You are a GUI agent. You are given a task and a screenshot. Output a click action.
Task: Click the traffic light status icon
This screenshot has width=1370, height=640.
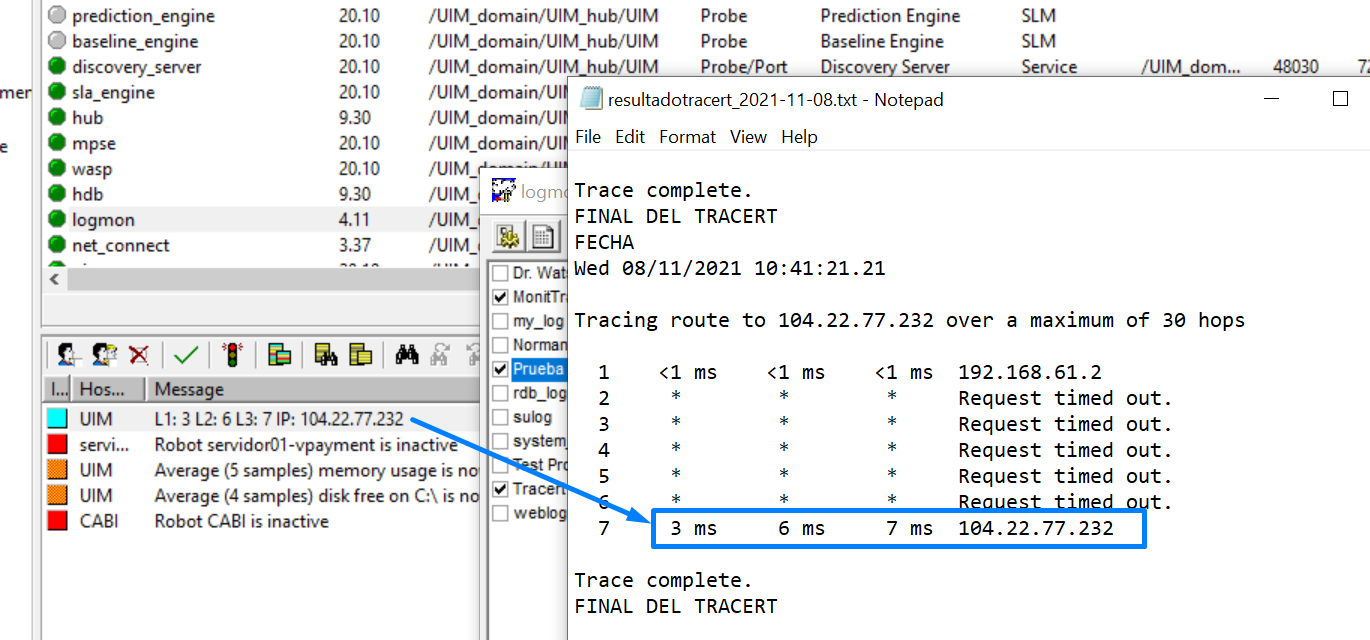tap(231, 355)
